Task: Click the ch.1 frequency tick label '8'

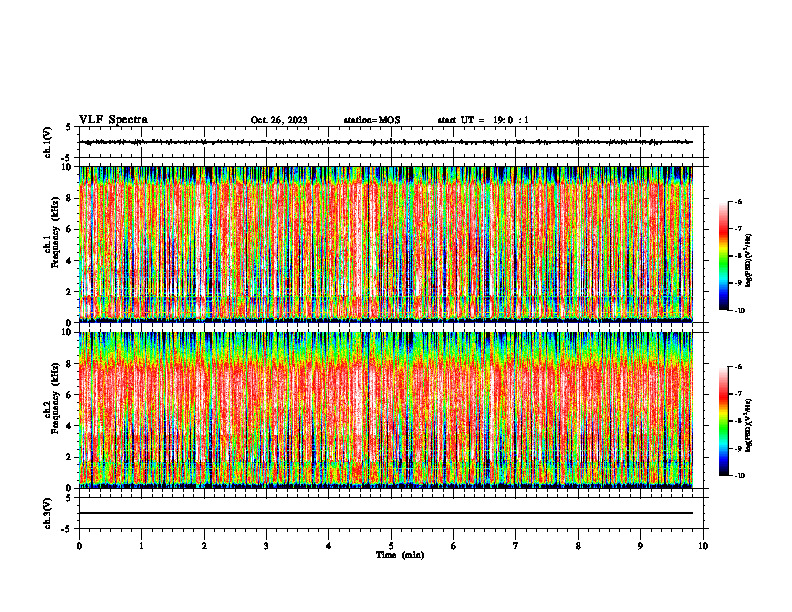Action: pyautogui.click(x=70, y=198)
